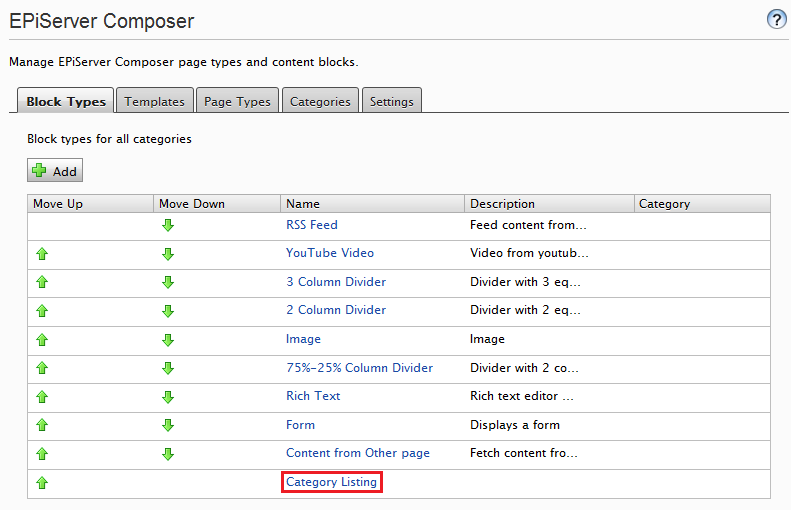
Task: Select the 'Fetch content fro...' description
Action: (524, 453)
